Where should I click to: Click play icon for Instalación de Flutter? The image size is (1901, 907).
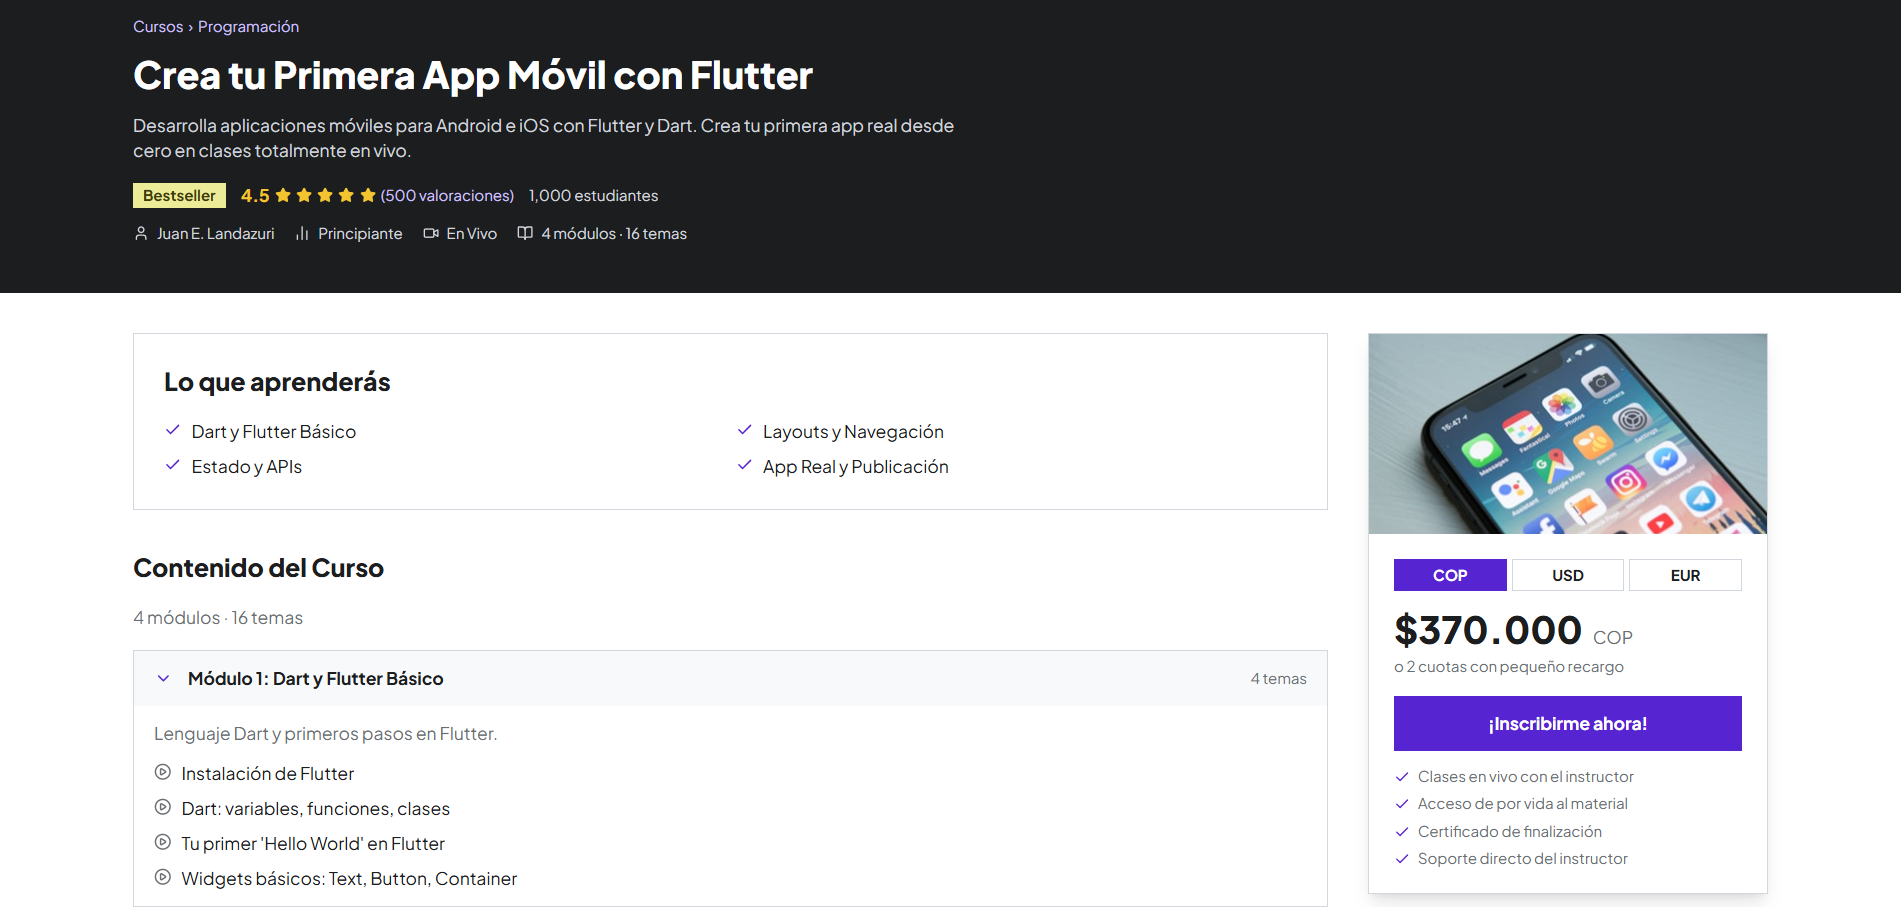coord(163,772)
